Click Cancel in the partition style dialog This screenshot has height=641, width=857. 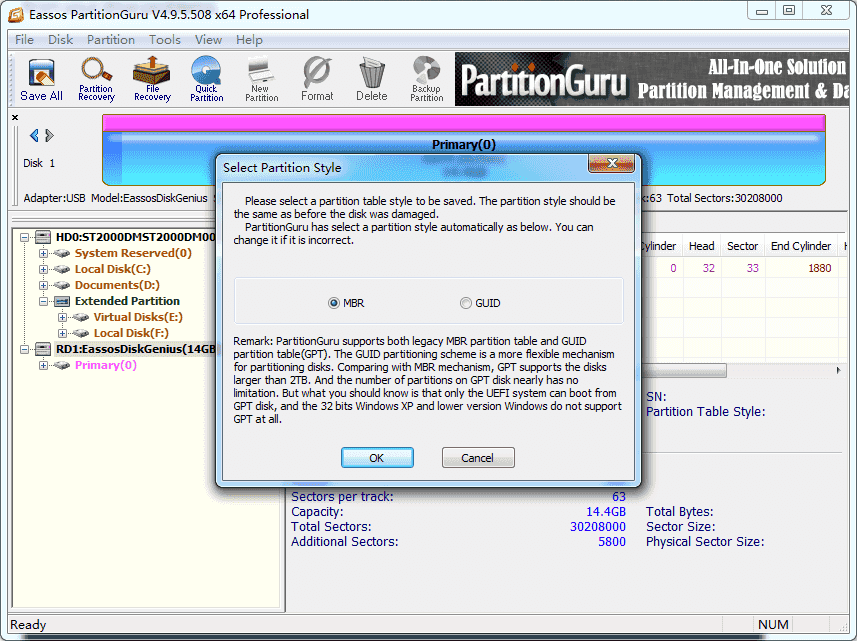pyautogui.click(x=478, y=458)
